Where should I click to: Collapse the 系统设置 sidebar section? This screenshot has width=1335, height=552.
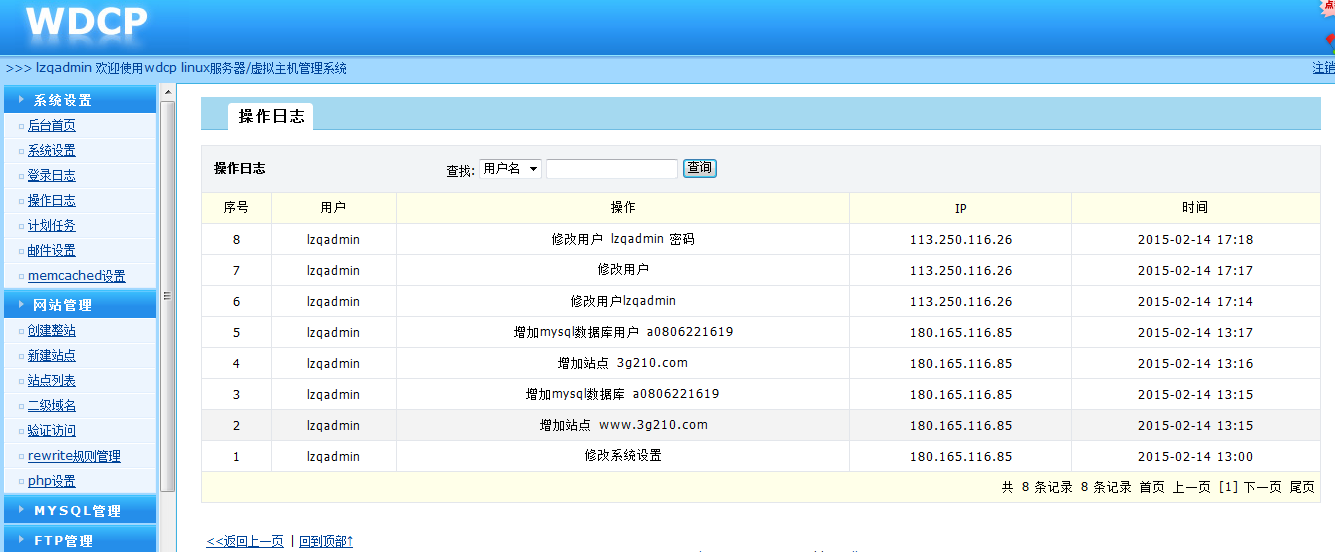[62, 100]
